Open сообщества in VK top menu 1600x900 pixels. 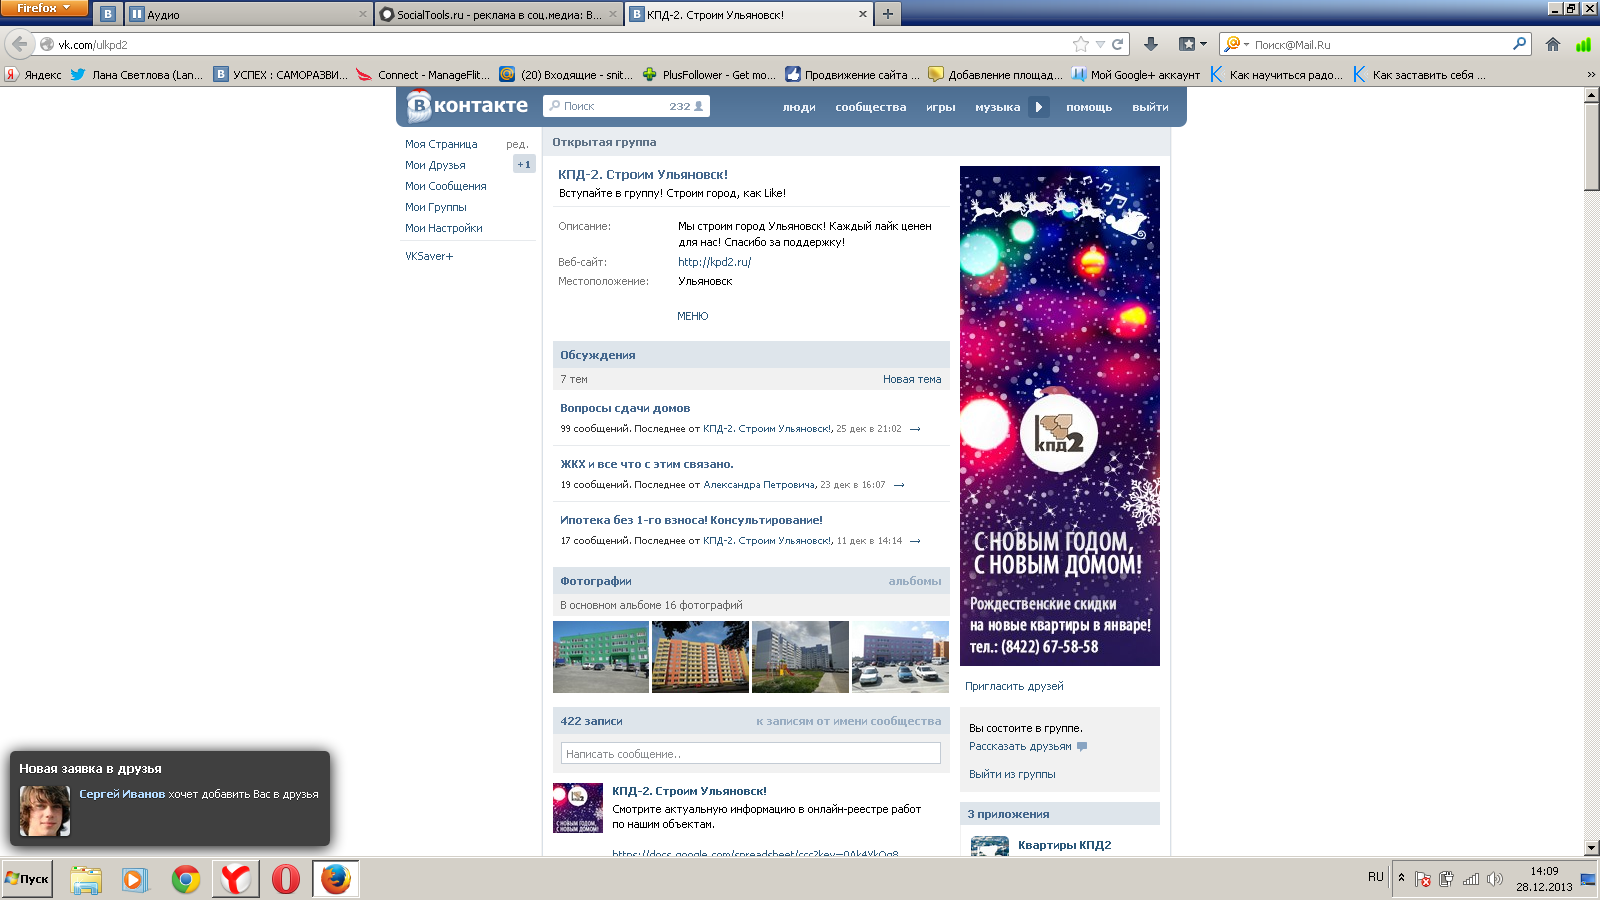tap(871, 107)
